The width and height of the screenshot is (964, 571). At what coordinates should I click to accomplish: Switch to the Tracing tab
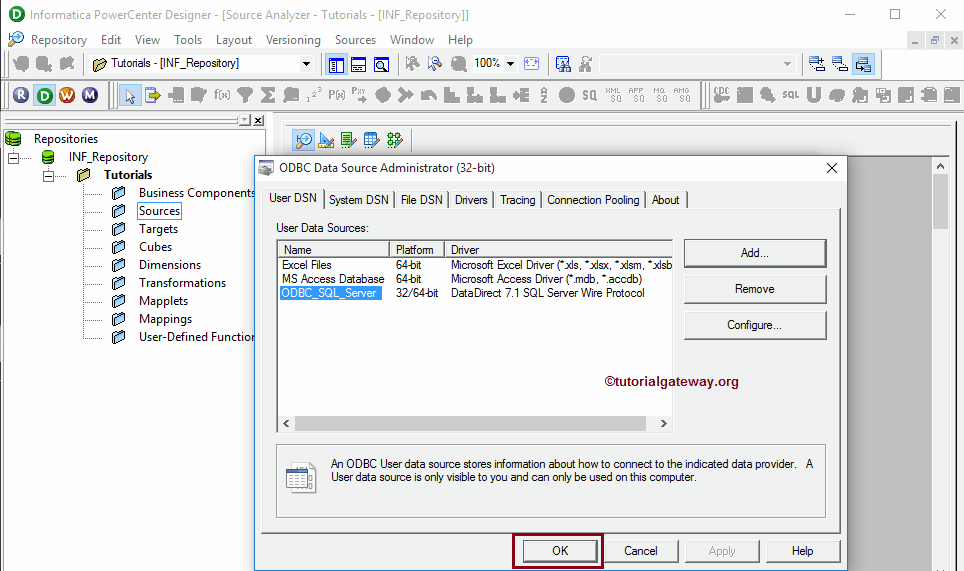click(518, 200)
